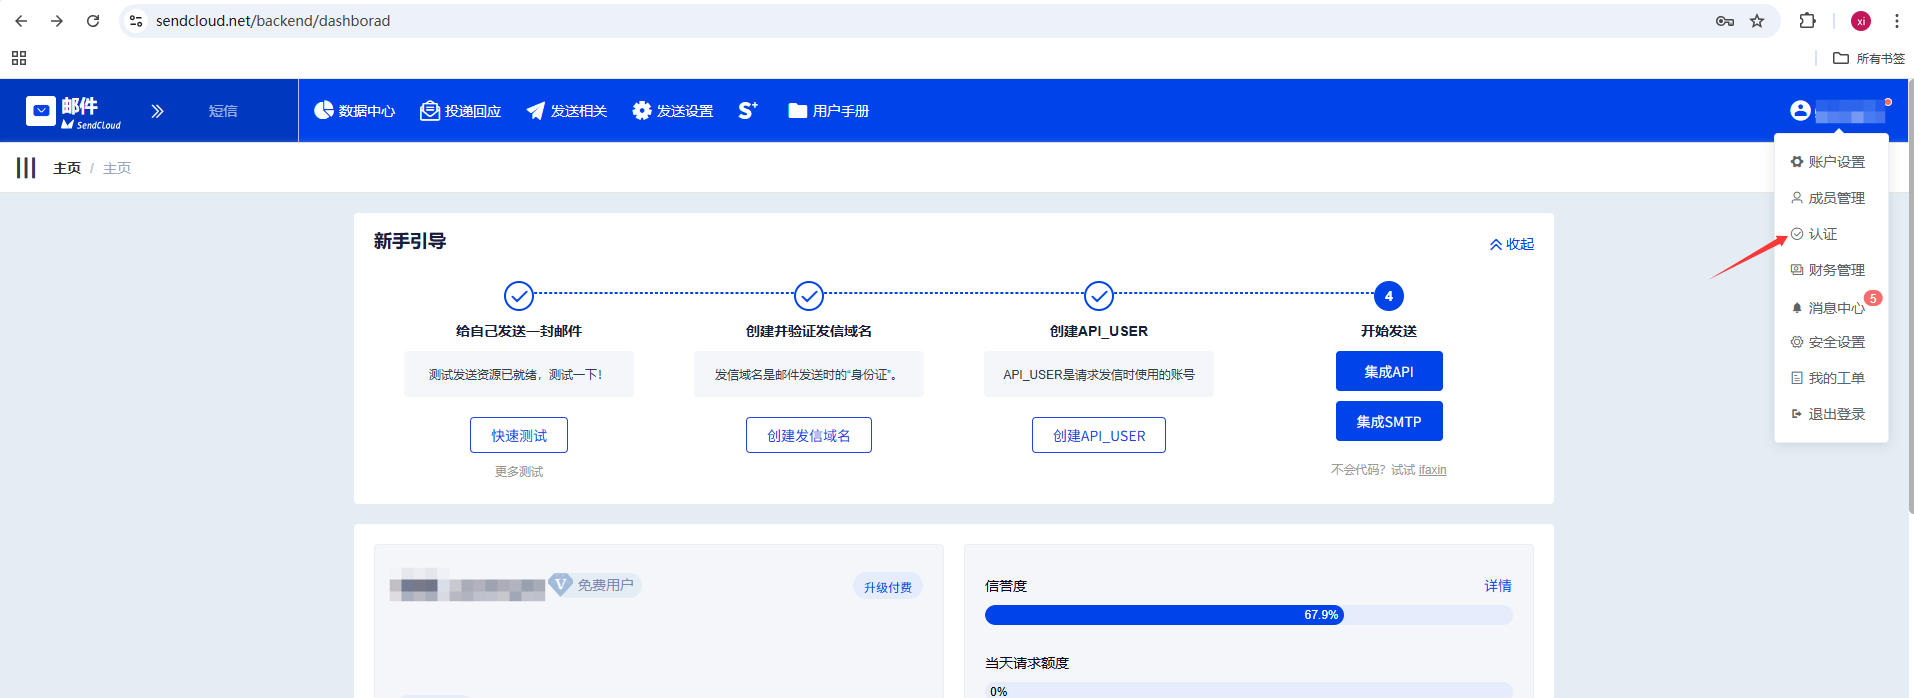This screenshot has width=1914, height=698.
Task: Toggle sidebar with three-bar icon
Action: (26, 168)
